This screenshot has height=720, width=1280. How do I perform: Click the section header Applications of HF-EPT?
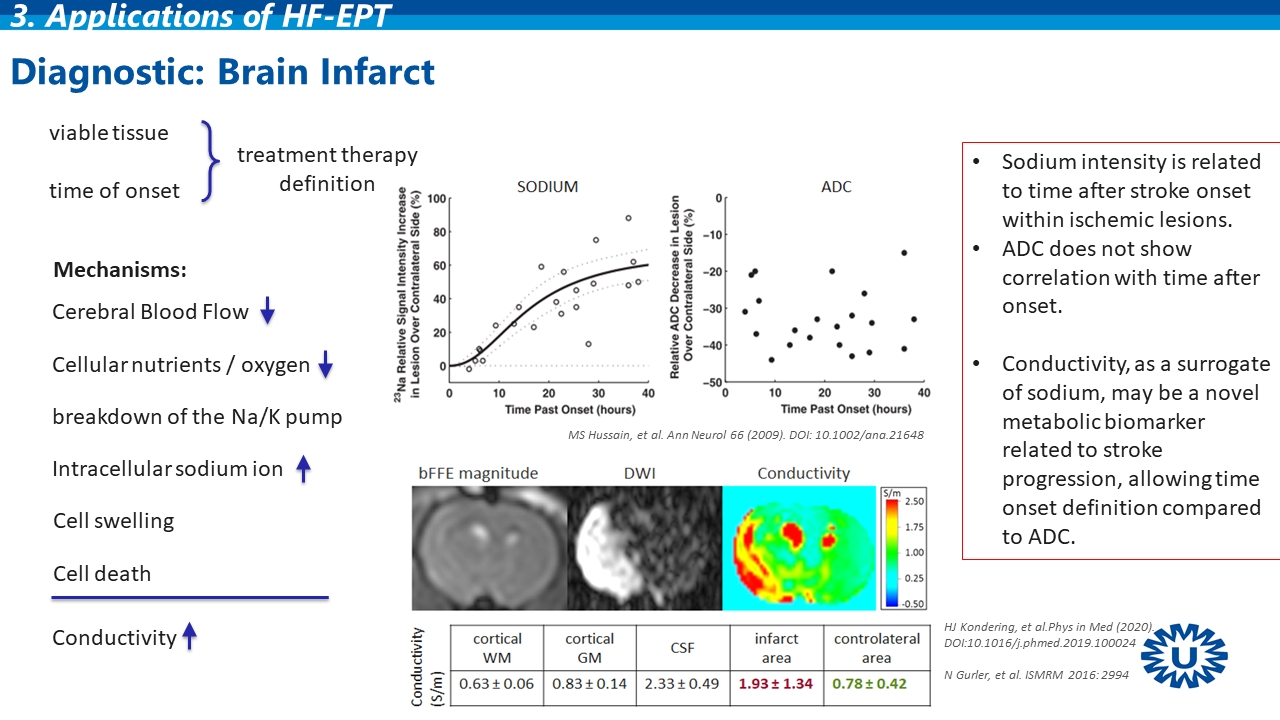201,14
